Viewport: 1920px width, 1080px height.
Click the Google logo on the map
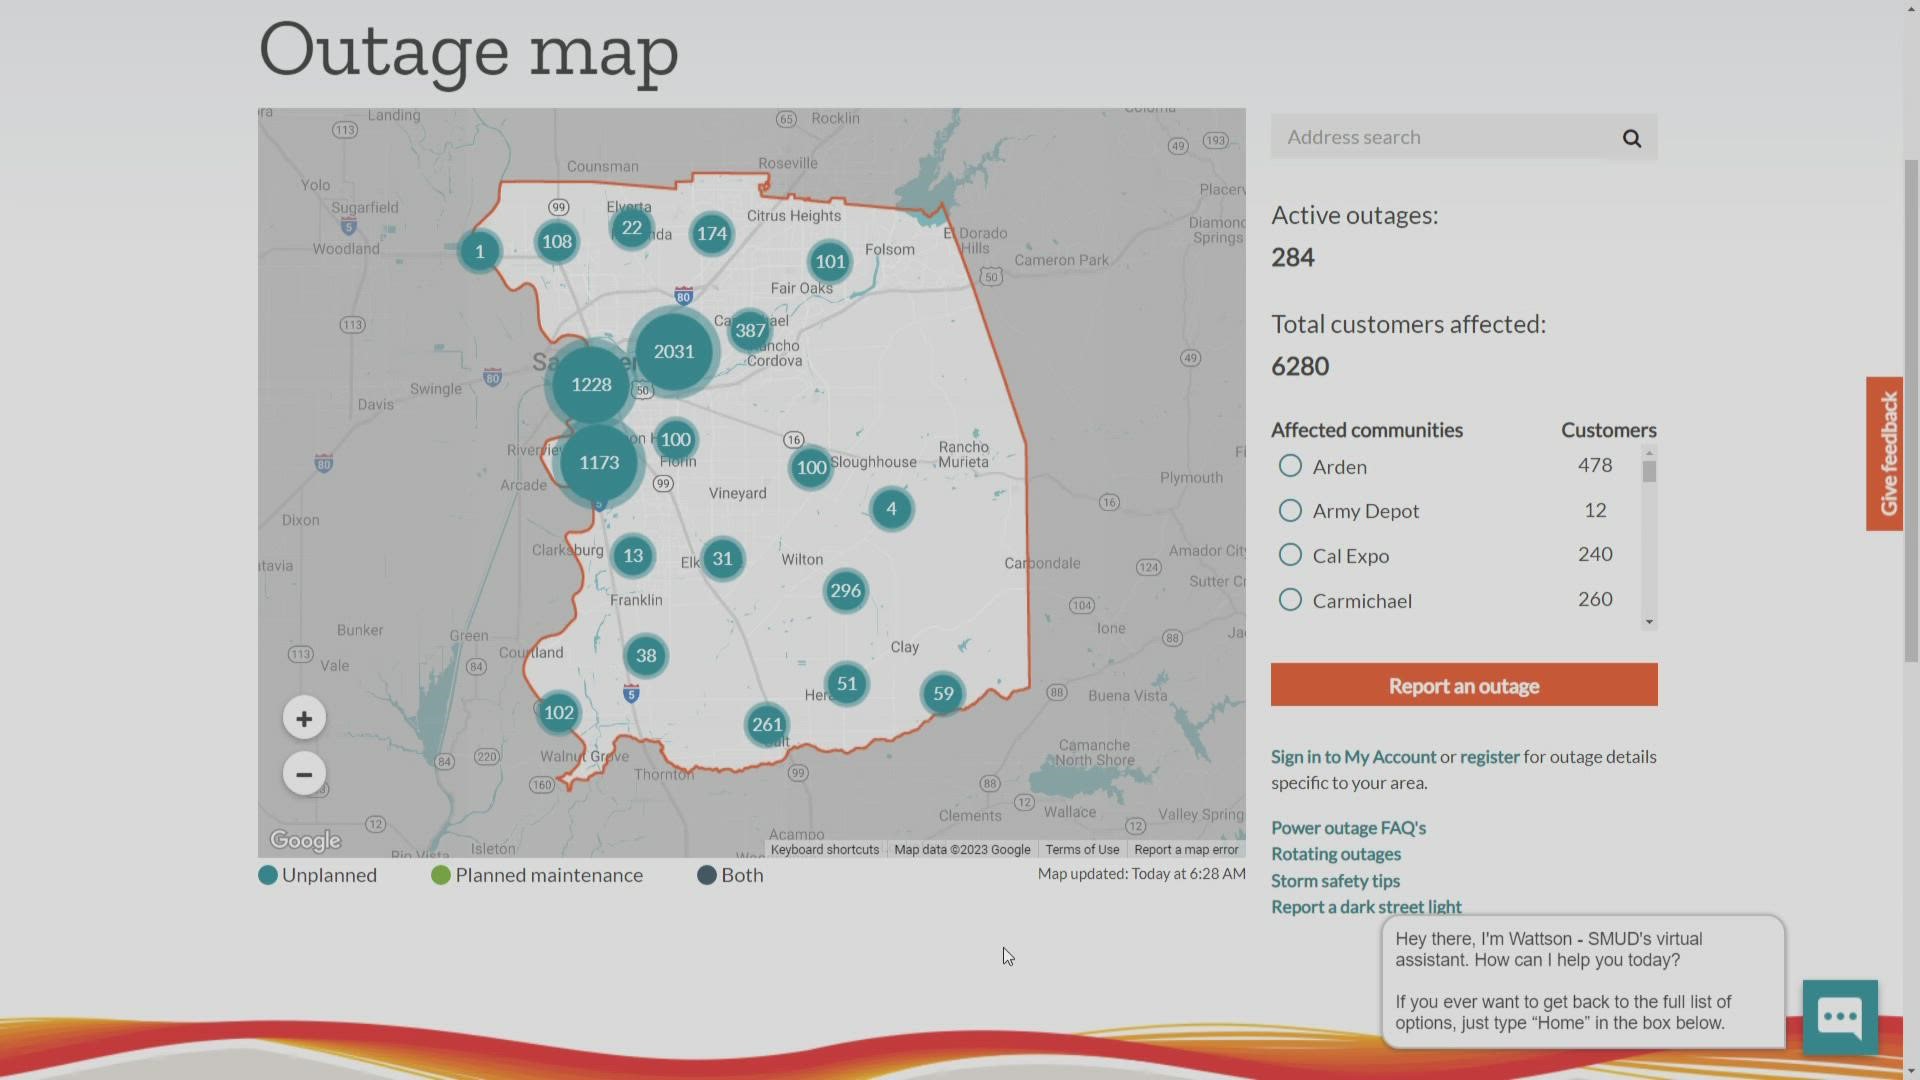(x=305, y=841)
